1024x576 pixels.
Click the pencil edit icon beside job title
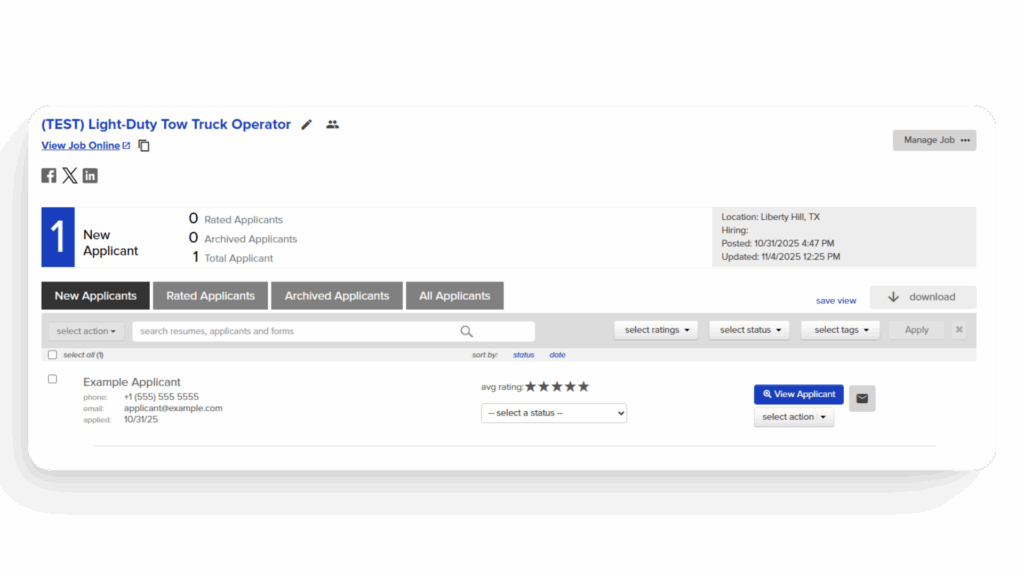[307, 125]
